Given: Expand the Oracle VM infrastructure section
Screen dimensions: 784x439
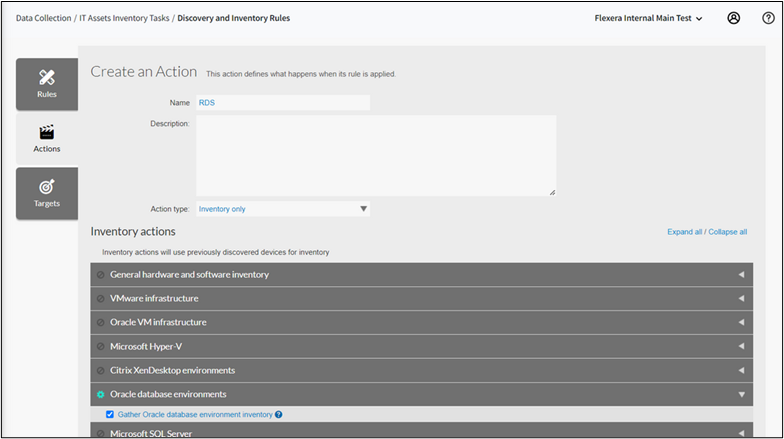Looking at the screenshot, I should click(x=422, y=322).
